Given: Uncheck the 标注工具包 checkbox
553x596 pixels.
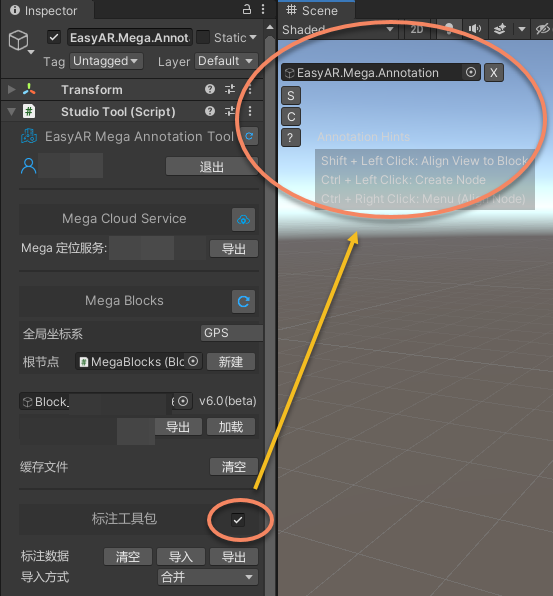Looking at the screenshot, I should pyautogui.click(x=238, y=520).
